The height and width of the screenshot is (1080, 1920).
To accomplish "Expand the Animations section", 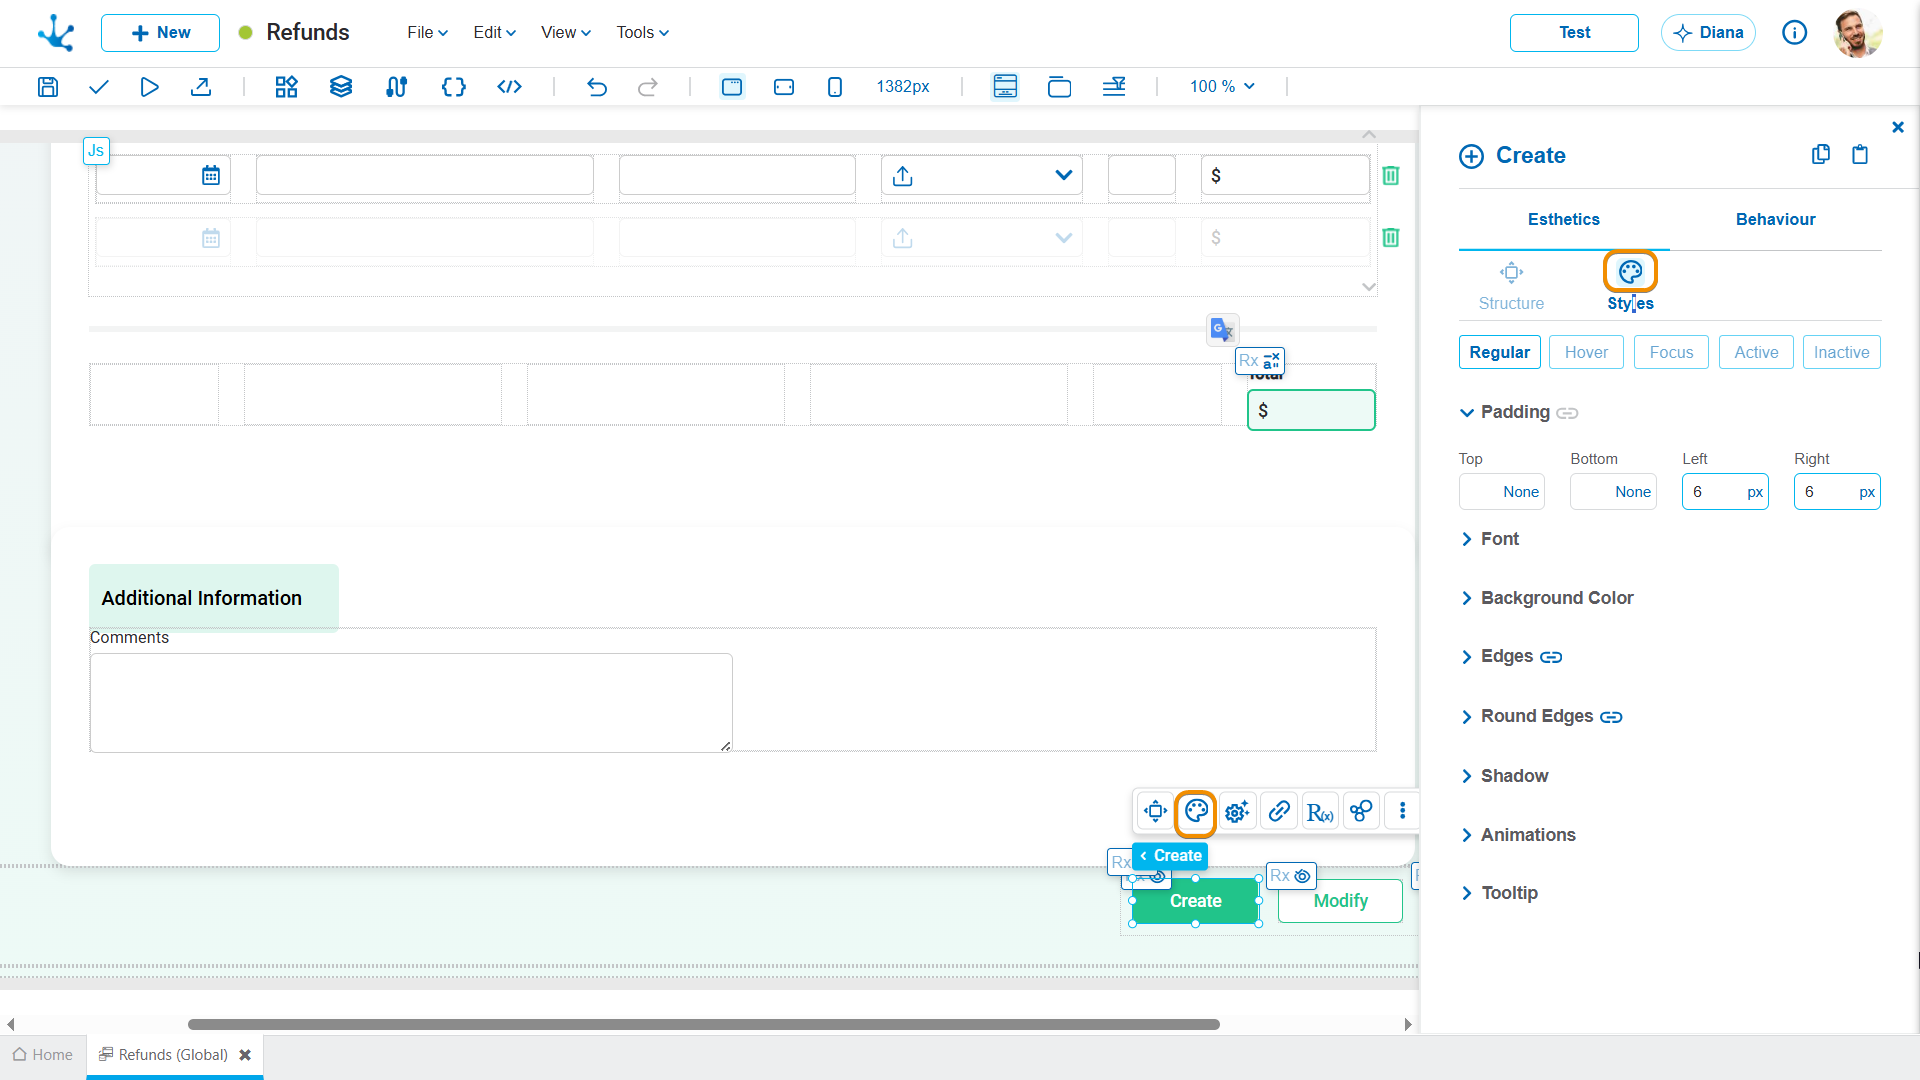I will (x=1518, y=835).
